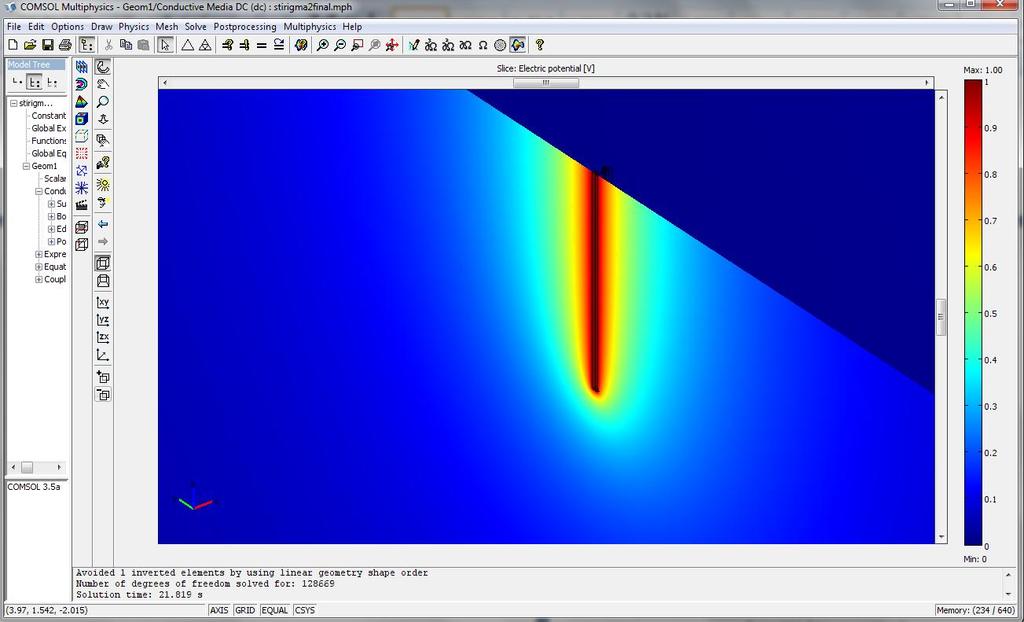Zoom in using magnifier plus icon
1024x622 pixels.
coord(322,45)
